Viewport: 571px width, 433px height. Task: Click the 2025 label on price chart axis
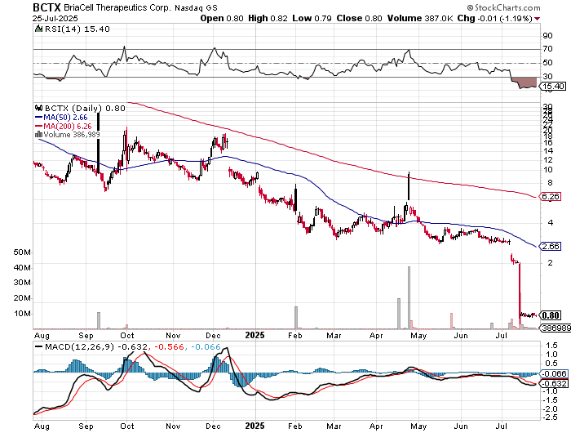(x=255, y=335)
